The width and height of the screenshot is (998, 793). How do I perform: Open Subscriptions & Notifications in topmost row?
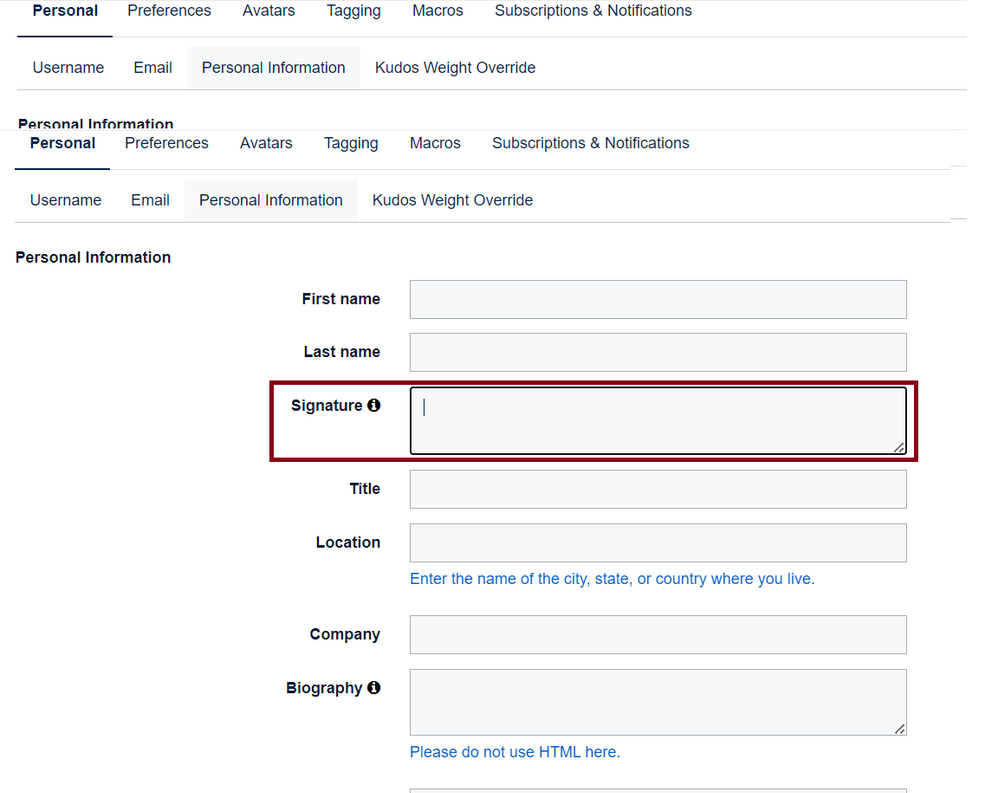tap(593, 11)
